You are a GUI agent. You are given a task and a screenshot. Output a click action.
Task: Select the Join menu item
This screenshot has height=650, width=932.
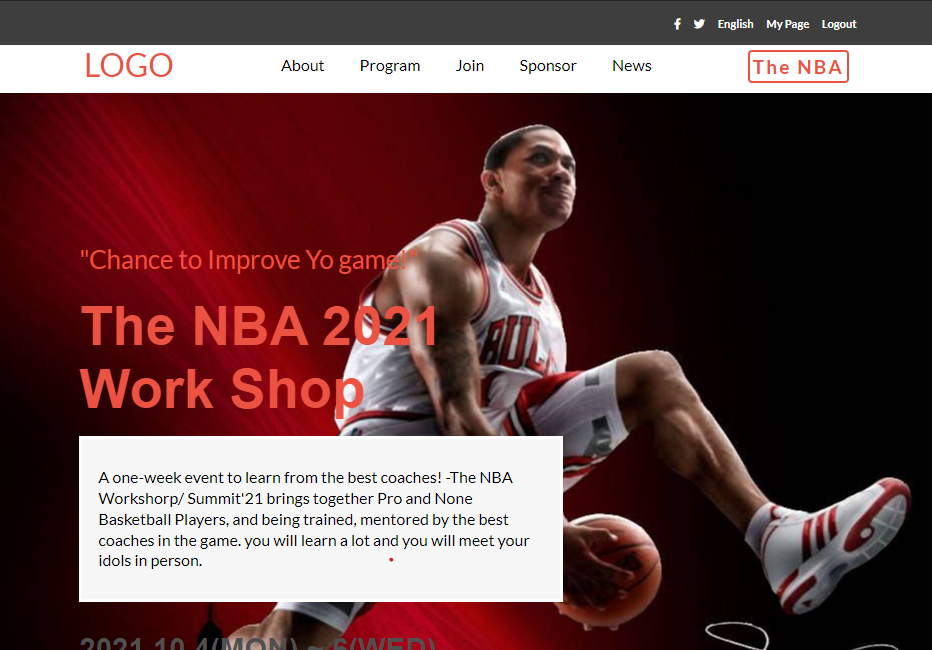470,65
